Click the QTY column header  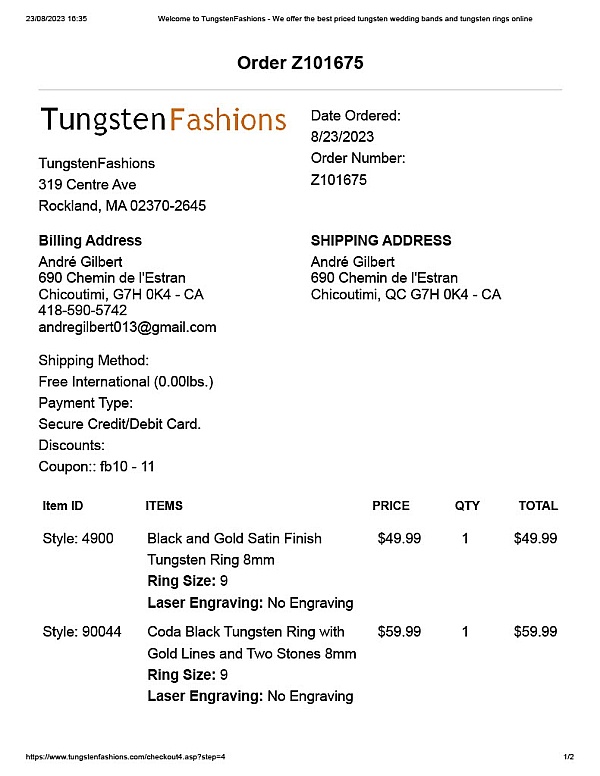pos(467,506)
